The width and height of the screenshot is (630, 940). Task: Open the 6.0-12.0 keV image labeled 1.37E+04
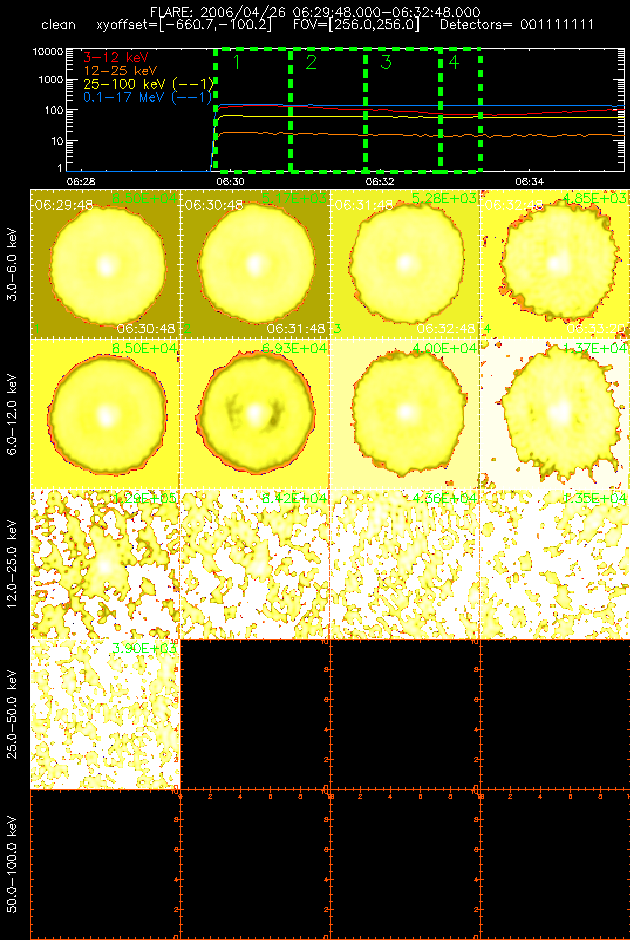554,414
